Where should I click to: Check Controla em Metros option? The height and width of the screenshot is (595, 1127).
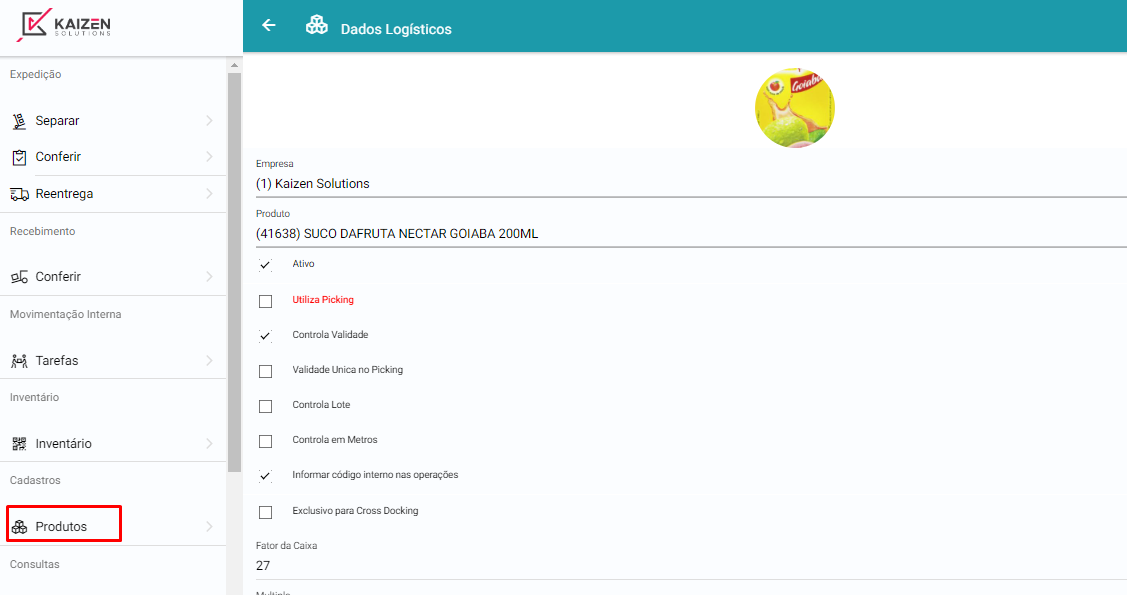click(x=265, y=441)
